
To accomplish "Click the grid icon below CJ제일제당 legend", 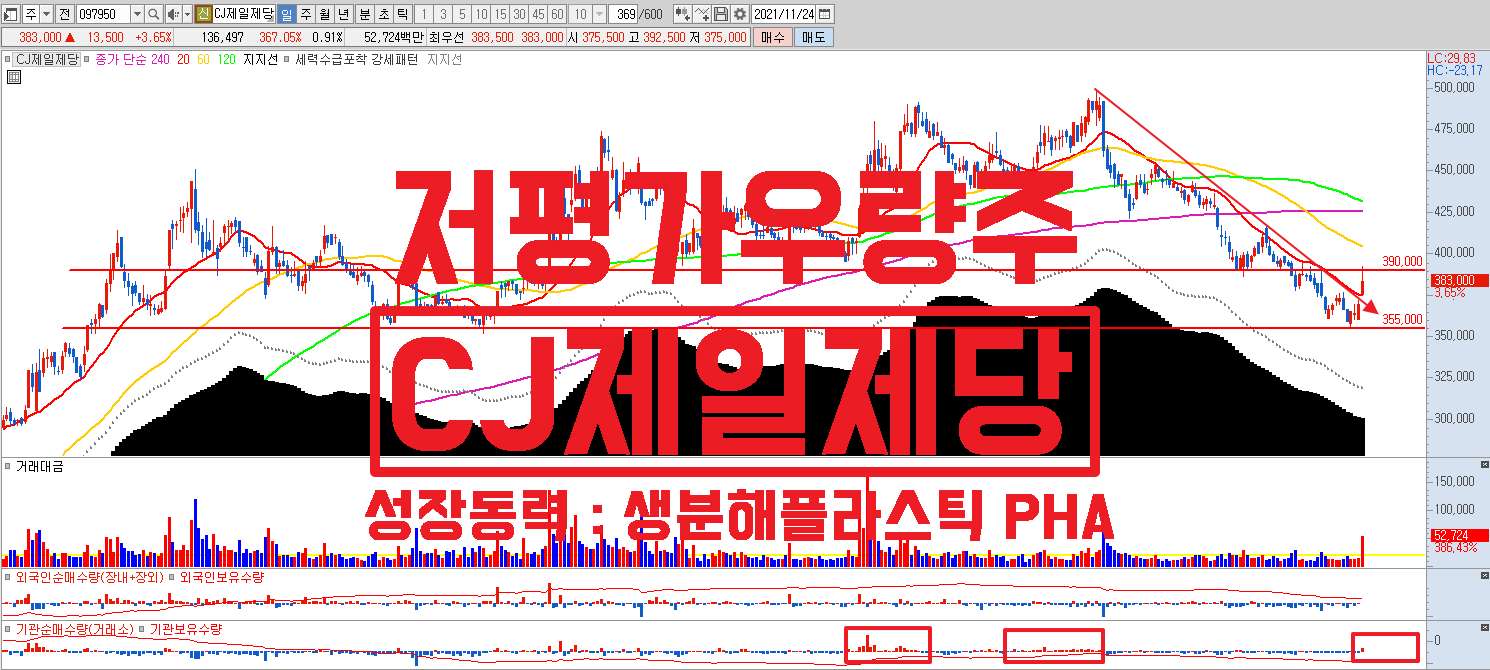I will coord(13,76).
